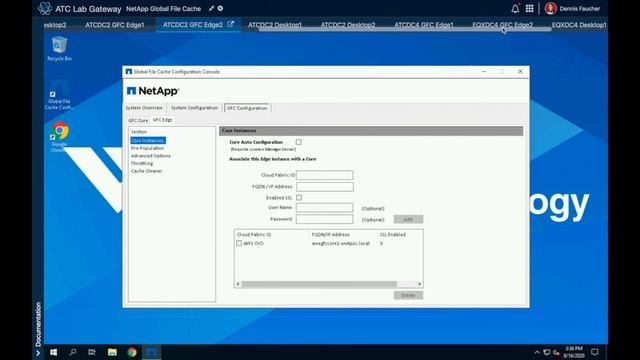Open the notifications bell icon
Viewport: 640px width, 360px height.
(515, 8)
